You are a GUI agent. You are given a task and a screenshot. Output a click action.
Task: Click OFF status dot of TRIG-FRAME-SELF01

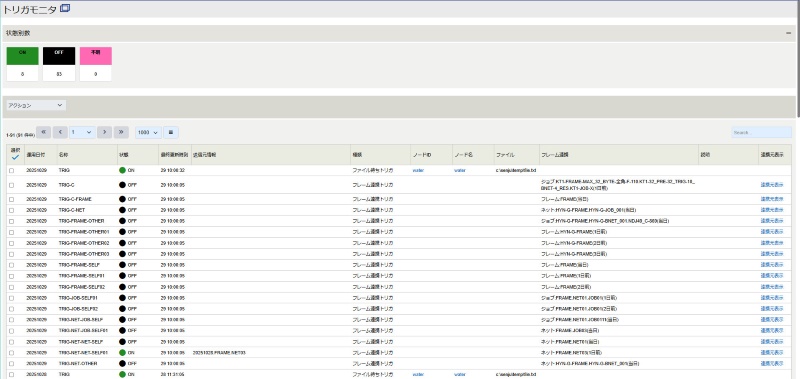122,275
